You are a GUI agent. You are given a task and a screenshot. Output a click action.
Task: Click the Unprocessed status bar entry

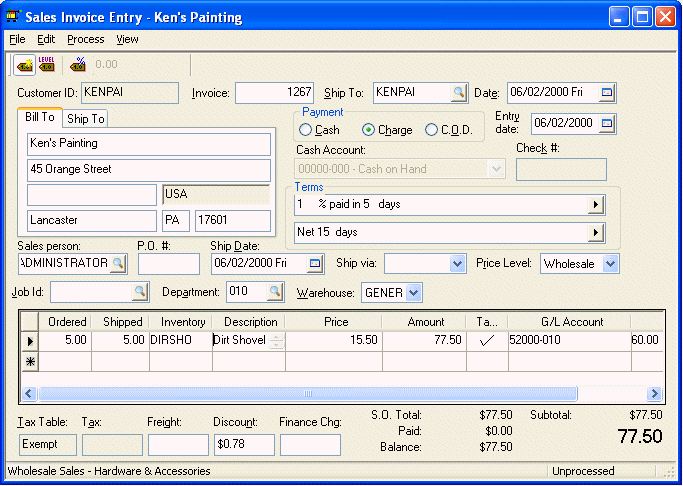pos(583,471)
